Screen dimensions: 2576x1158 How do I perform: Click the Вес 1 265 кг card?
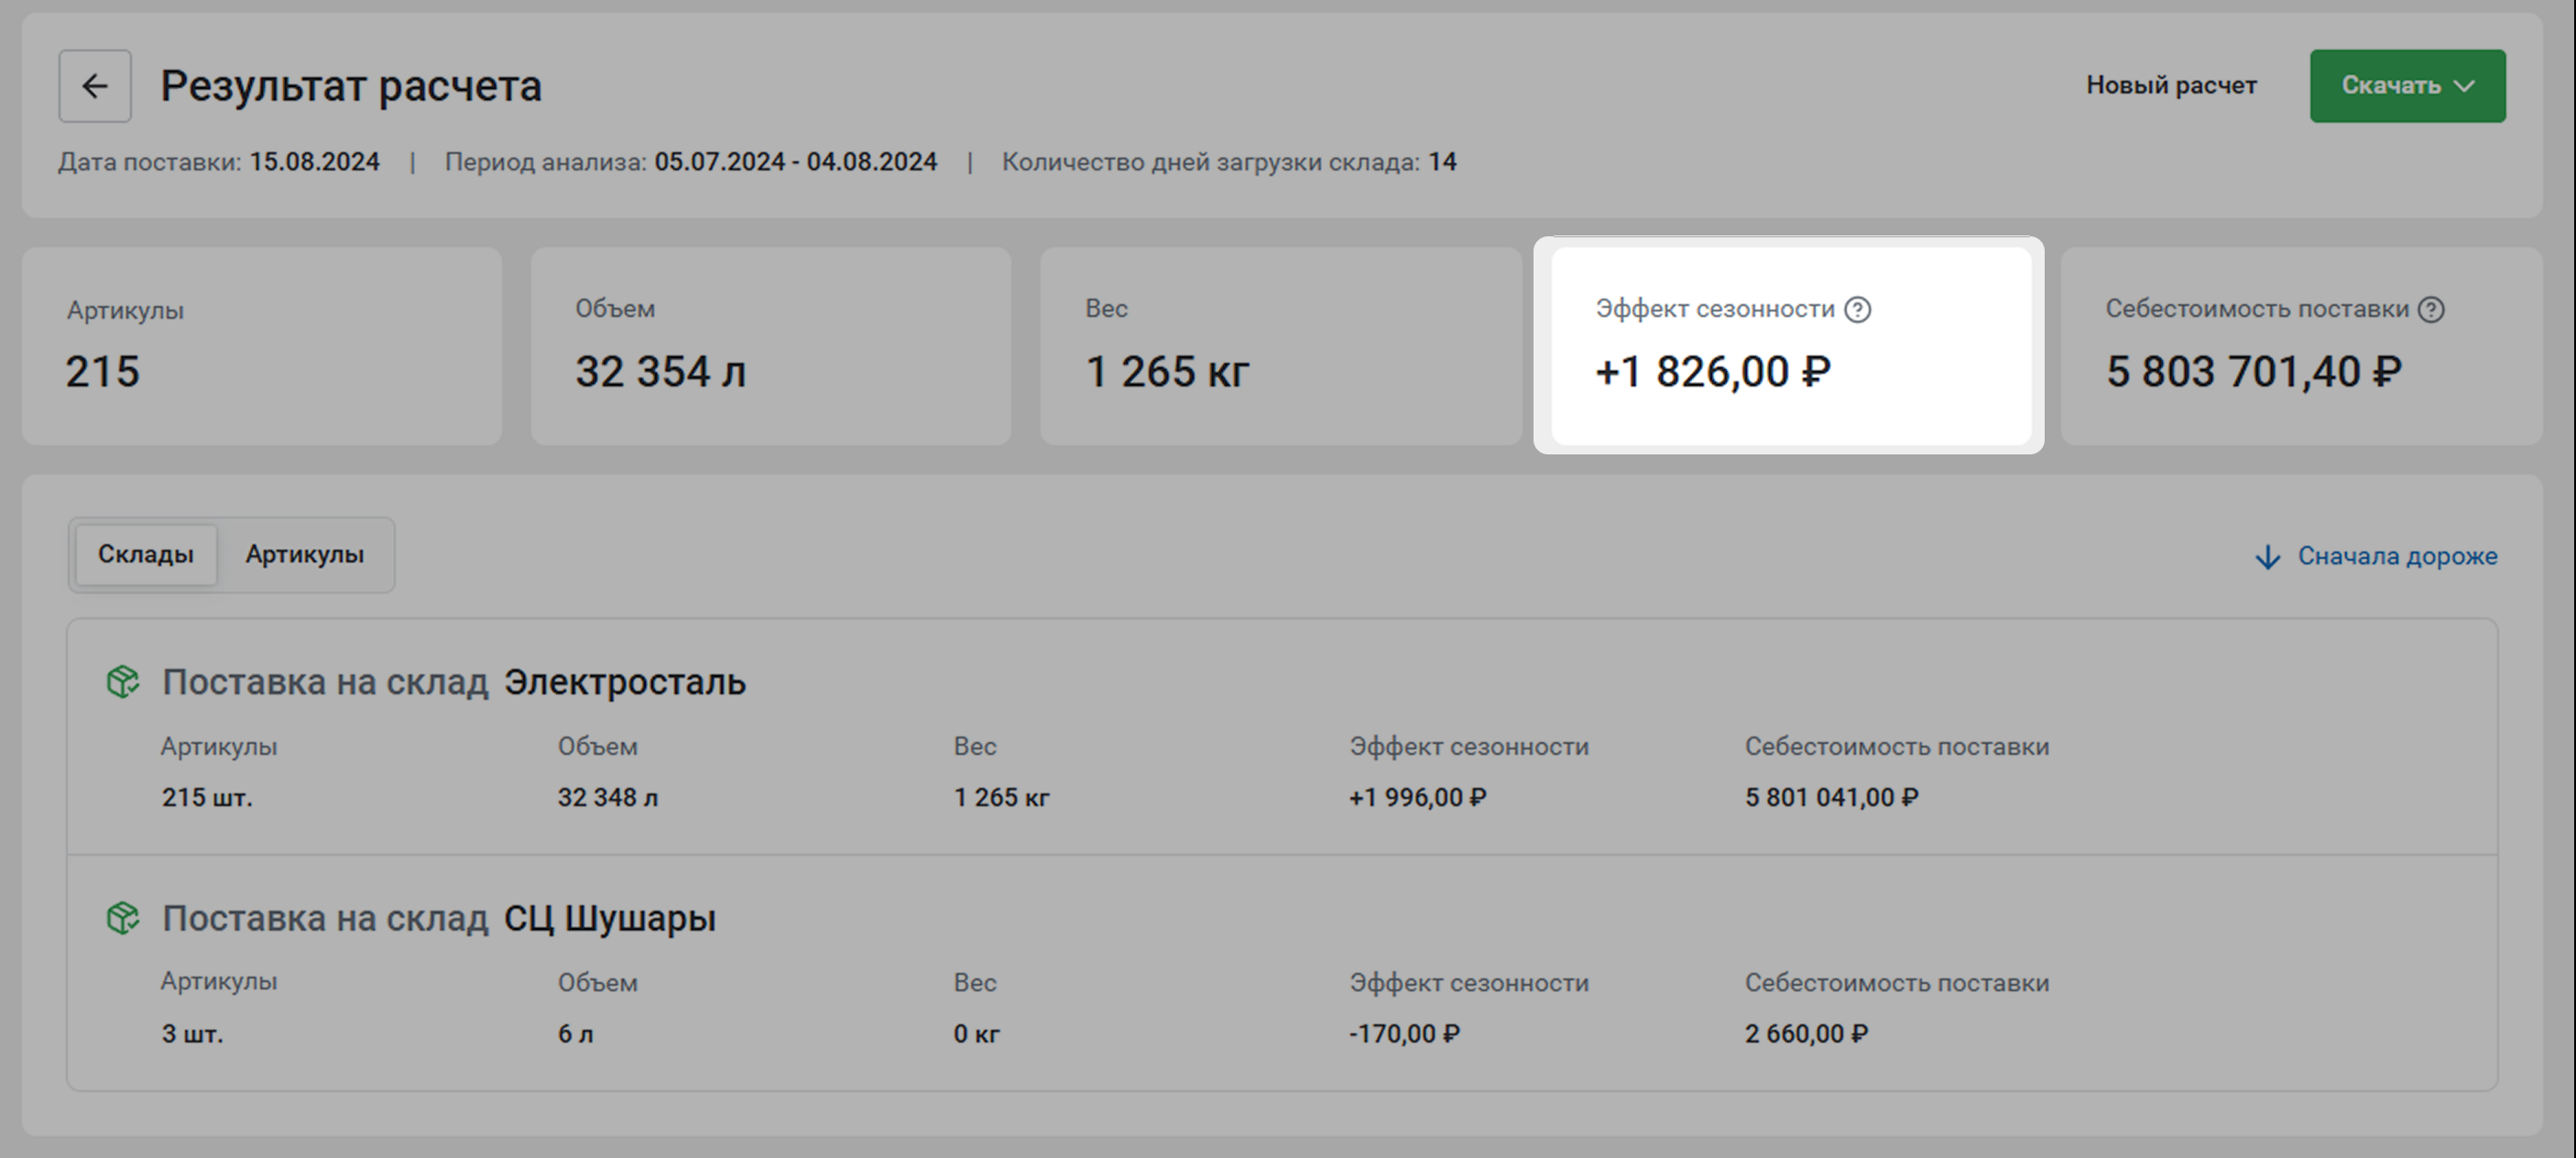click(x=1280, y=346)
